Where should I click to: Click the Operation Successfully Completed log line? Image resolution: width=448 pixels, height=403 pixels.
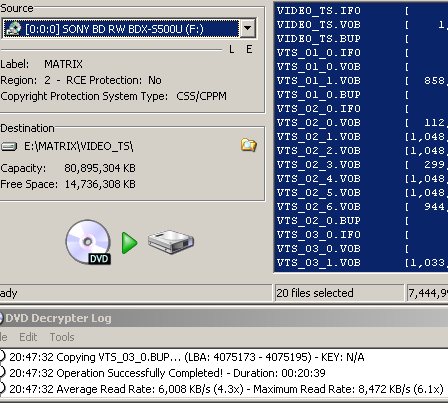[x=167, y=373]
